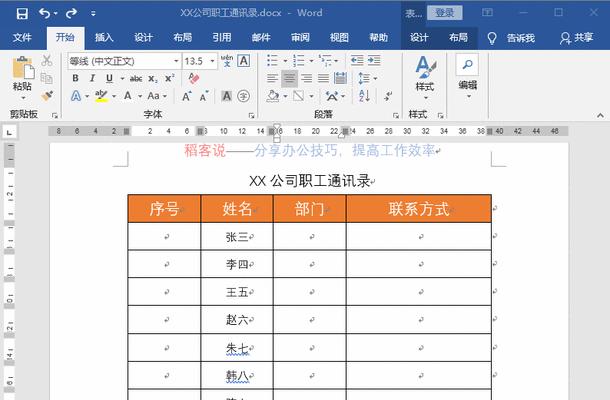
Task: Click the 登录 sign-in button
Action: click(x=445, y=13)
